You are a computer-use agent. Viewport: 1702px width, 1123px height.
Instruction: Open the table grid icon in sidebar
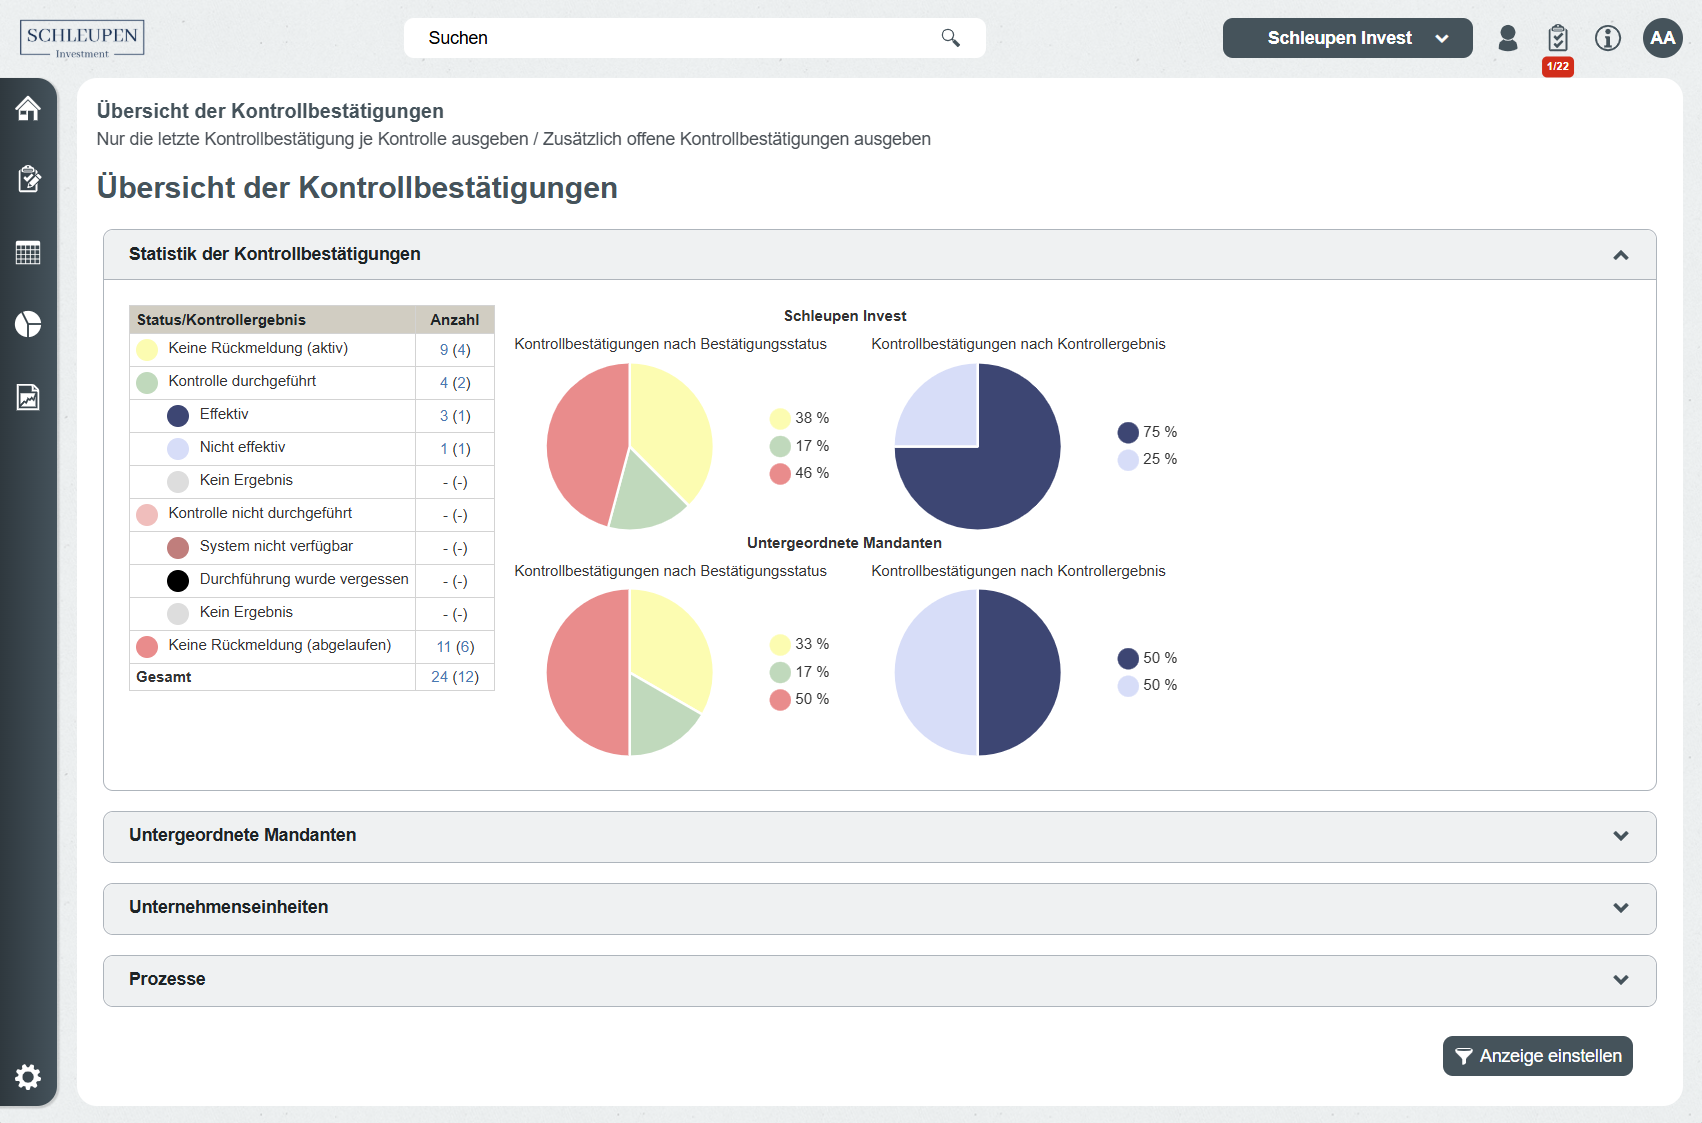(28, 252)
